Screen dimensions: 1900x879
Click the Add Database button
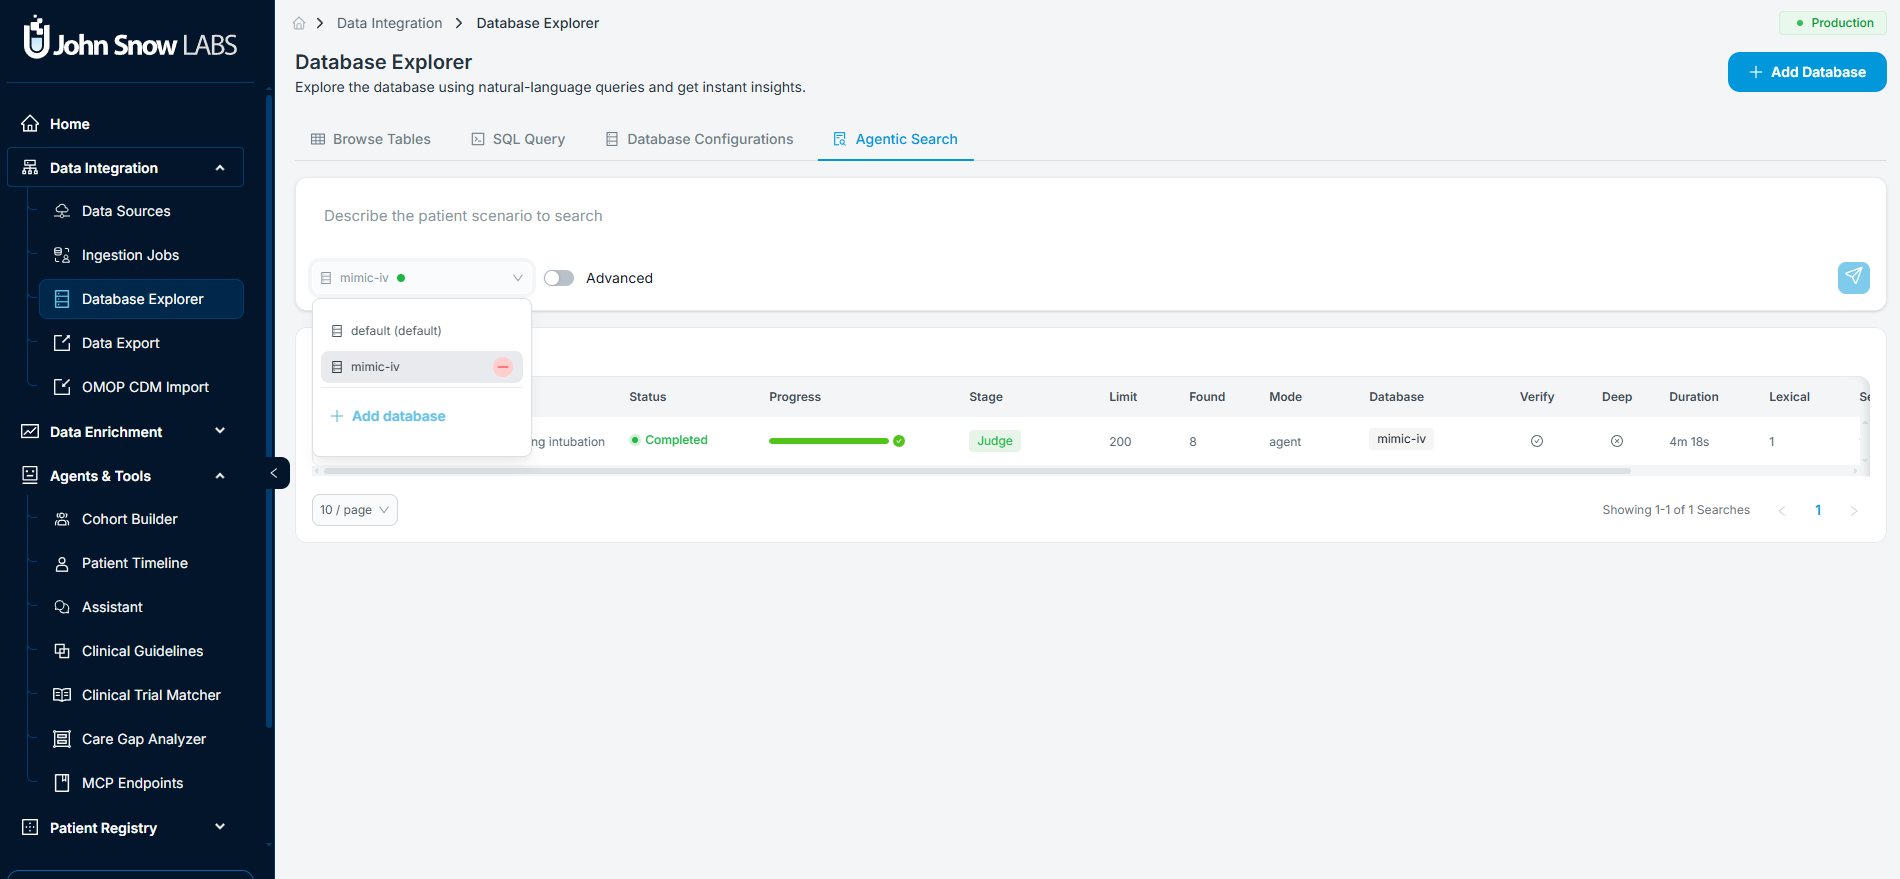point(1807,72)
